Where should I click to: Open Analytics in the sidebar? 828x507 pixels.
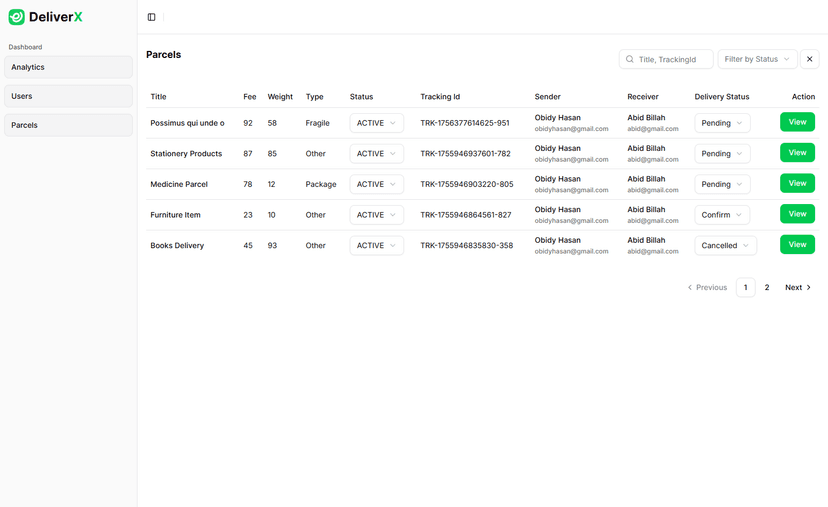[x=68, y=67]
